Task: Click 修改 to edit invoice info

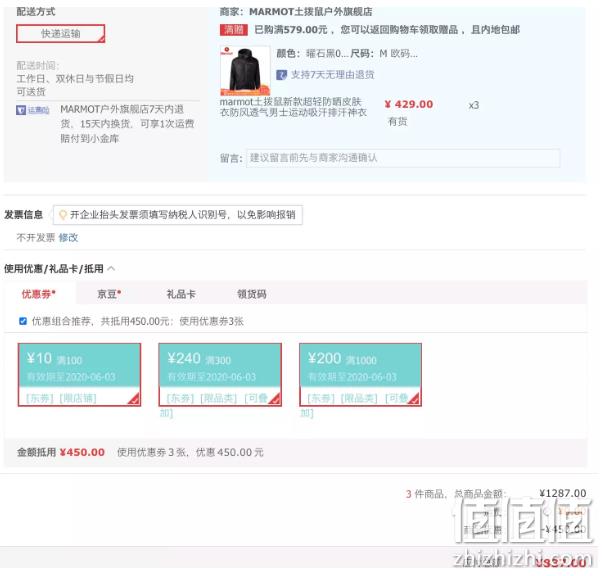Action: click(68, 238)
